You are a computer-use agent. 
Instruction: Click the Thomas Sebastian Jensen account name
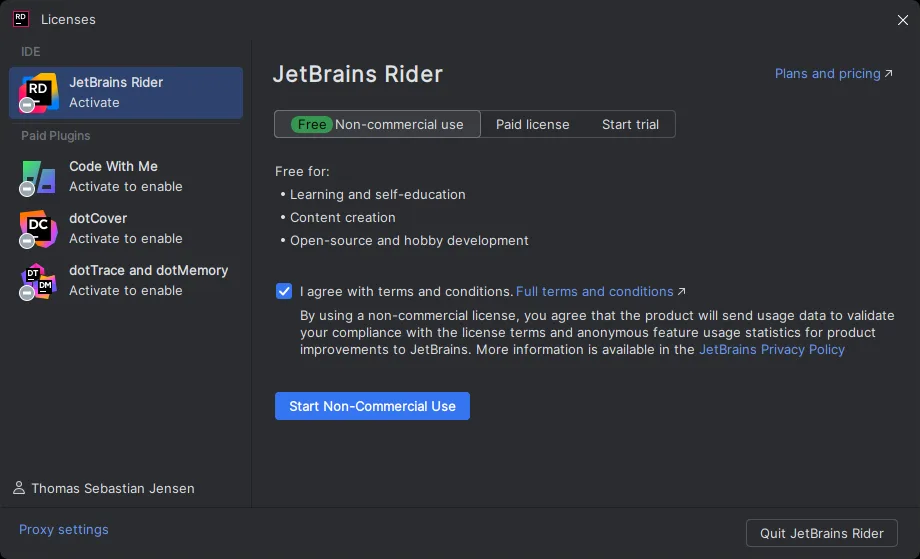[x=112, y=489]
